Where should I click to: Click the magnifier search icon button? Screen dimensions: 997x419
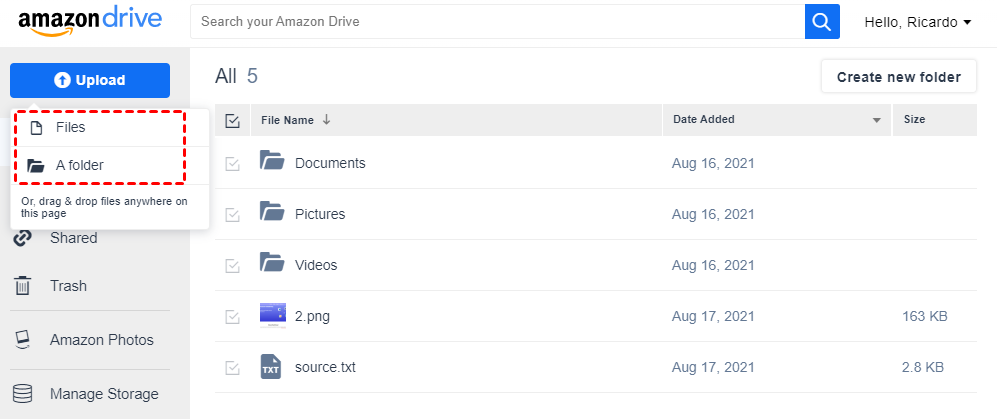click(x=822, y=21)
